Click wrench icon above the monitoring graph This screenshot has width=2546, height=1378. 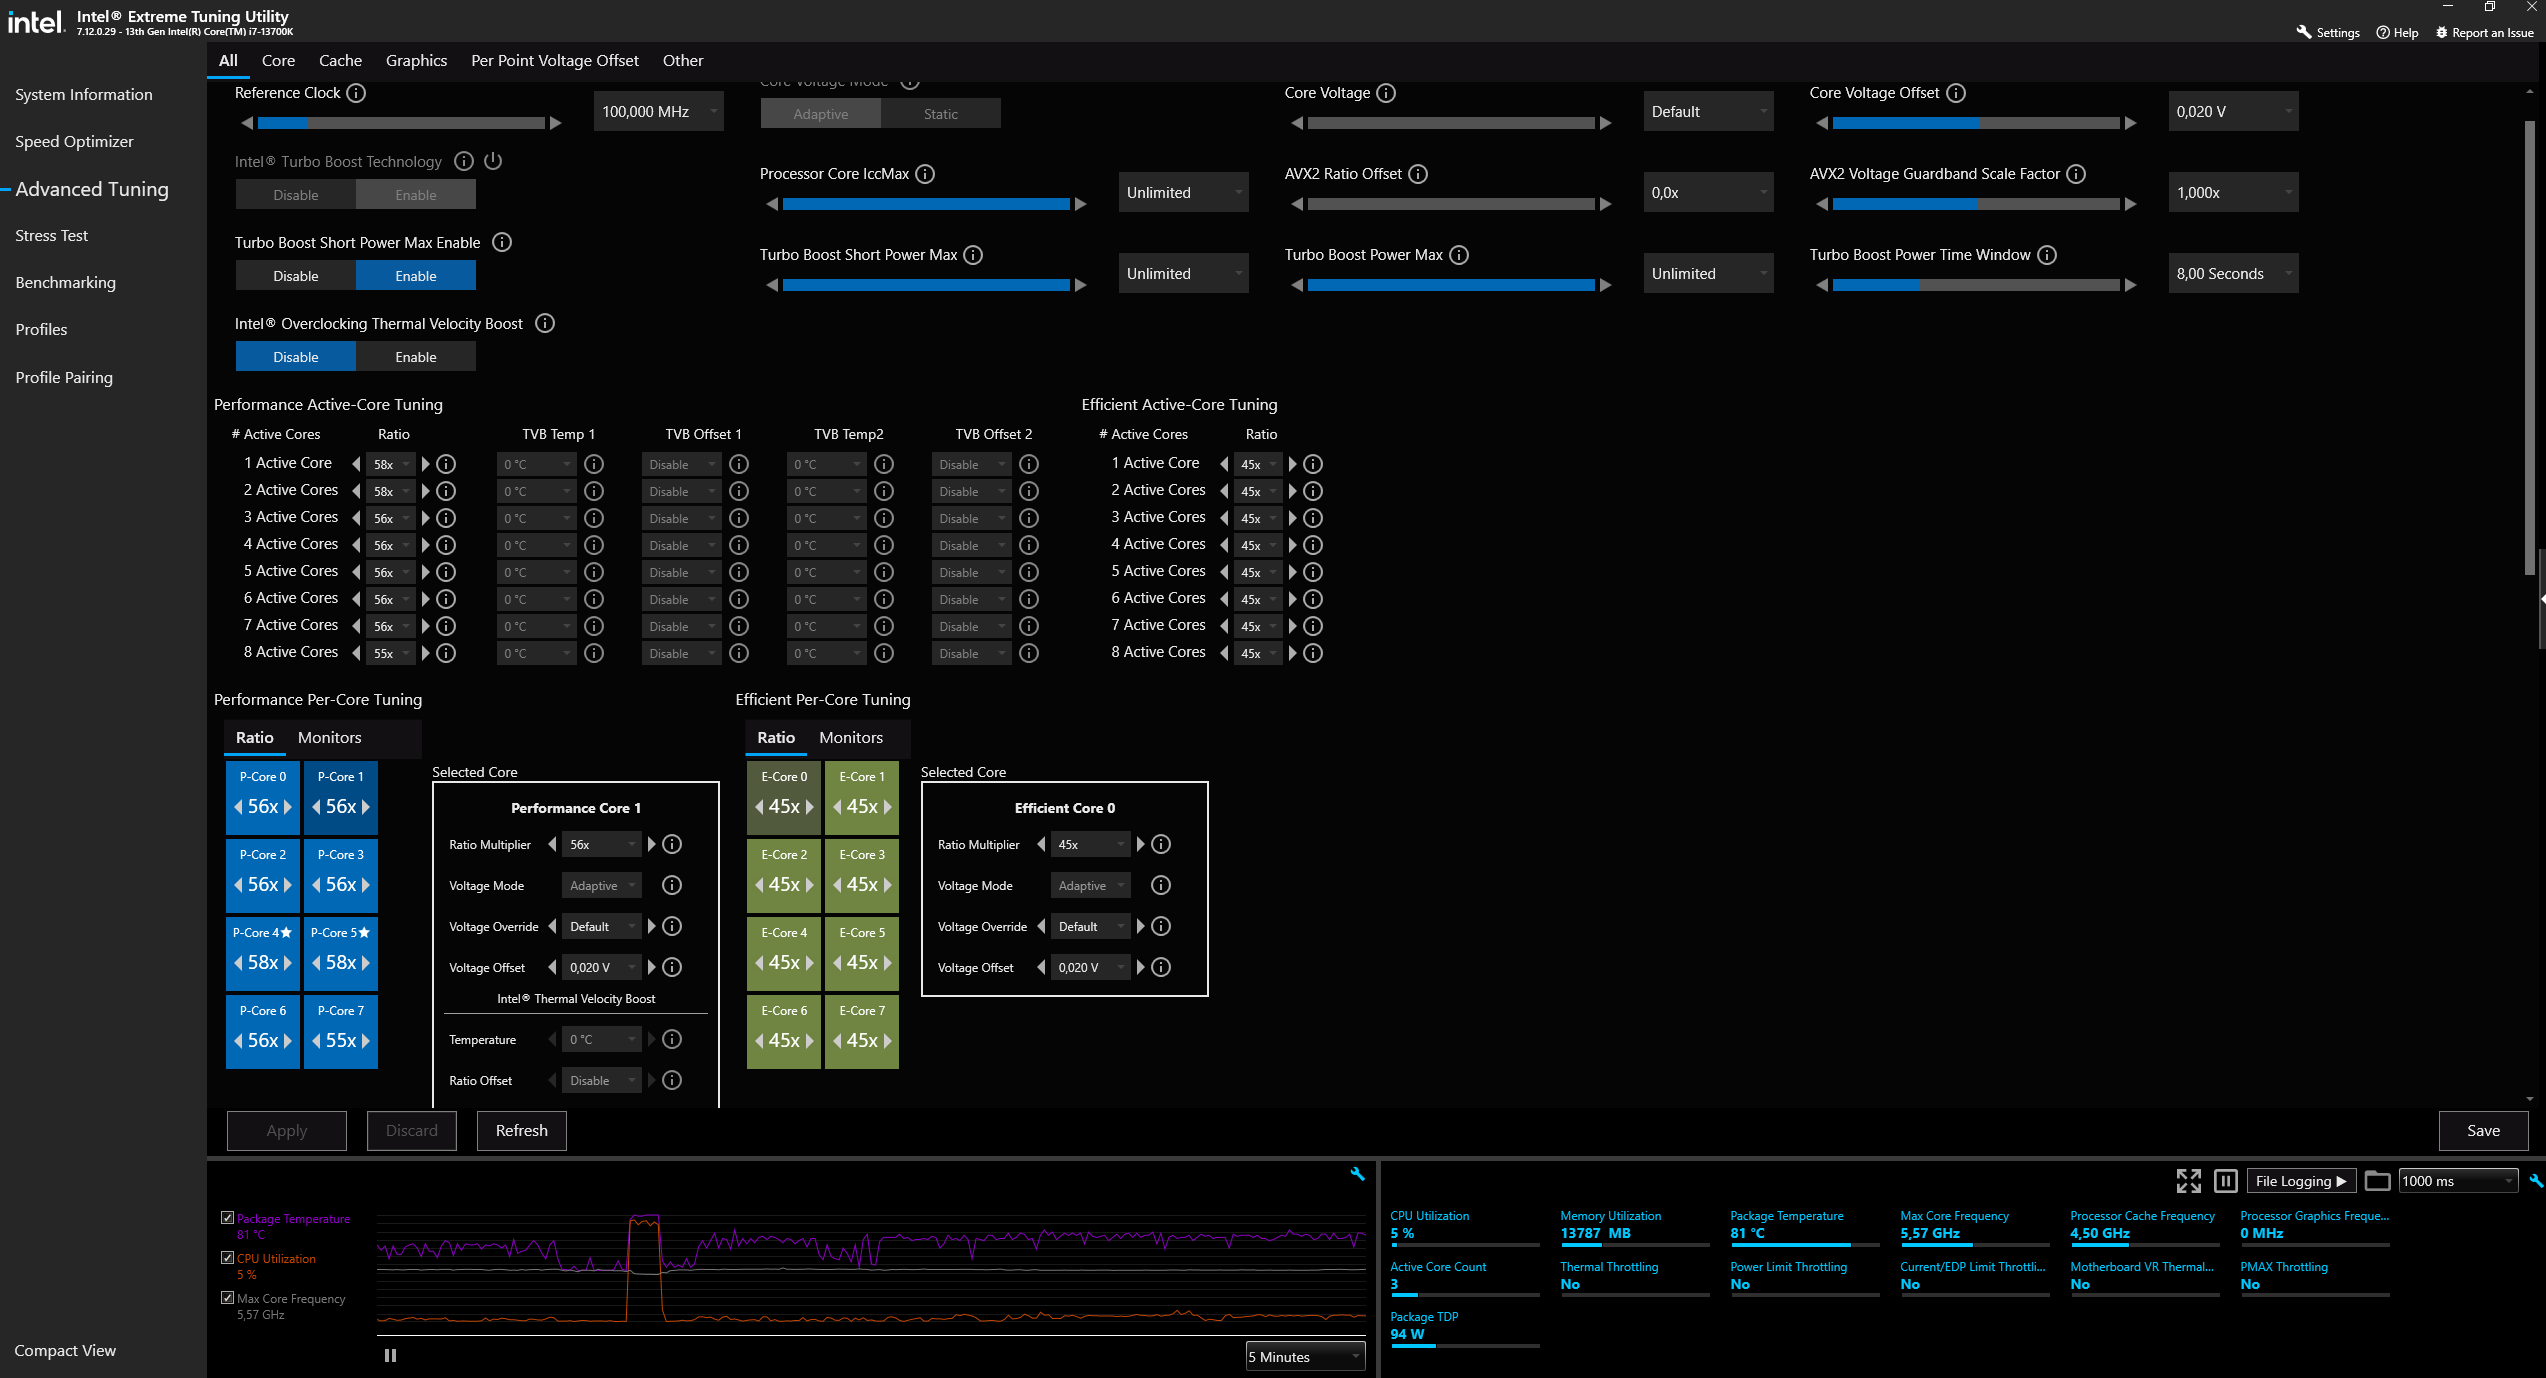[x=1357, y=1174]
